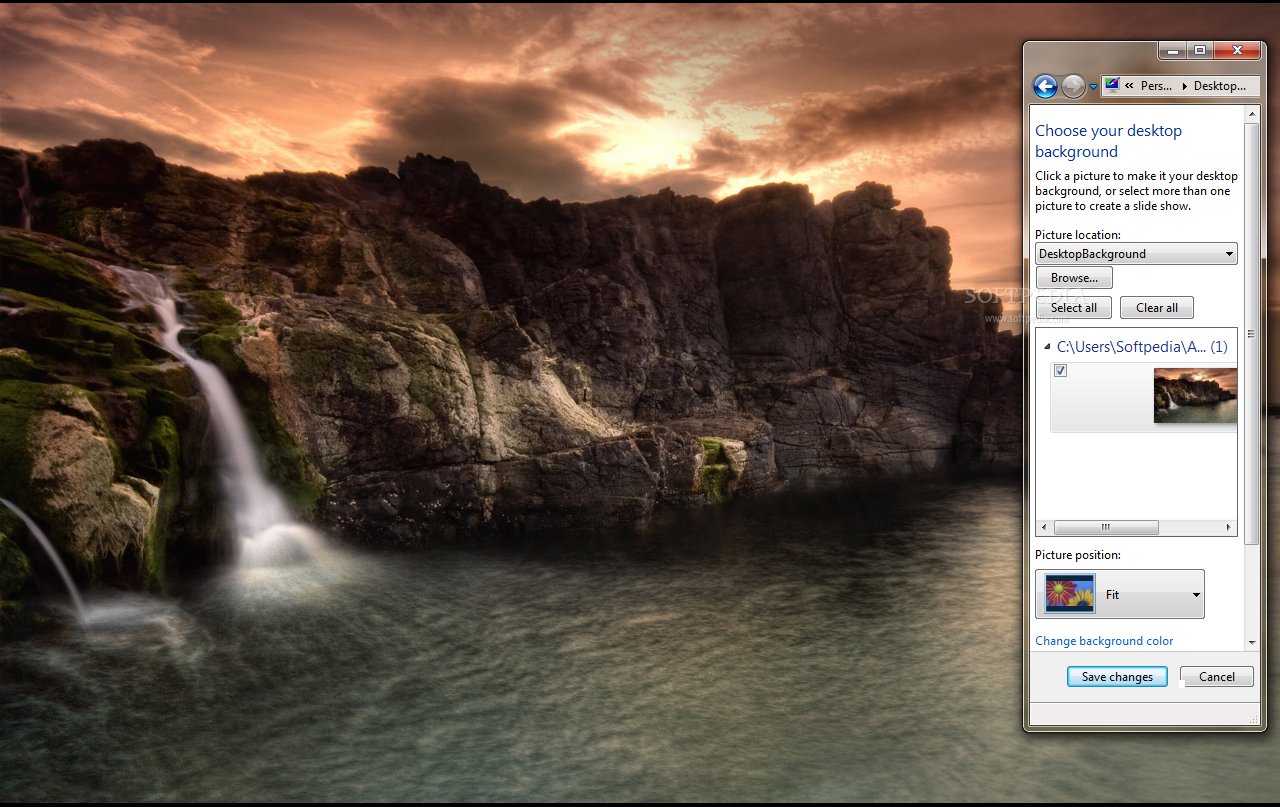The width and height of the screenshot is (1280, 807).
Task: Select the waterfall wallpaper thumbnail
Action: [x=1195, y=396]
